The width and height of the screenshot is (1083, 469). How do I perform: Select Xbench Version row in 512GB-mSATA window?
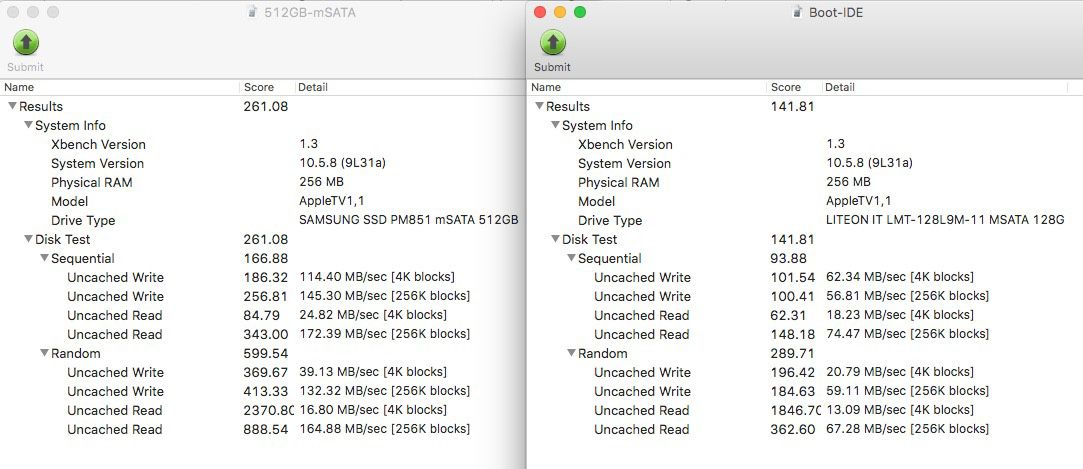[262, 144]
